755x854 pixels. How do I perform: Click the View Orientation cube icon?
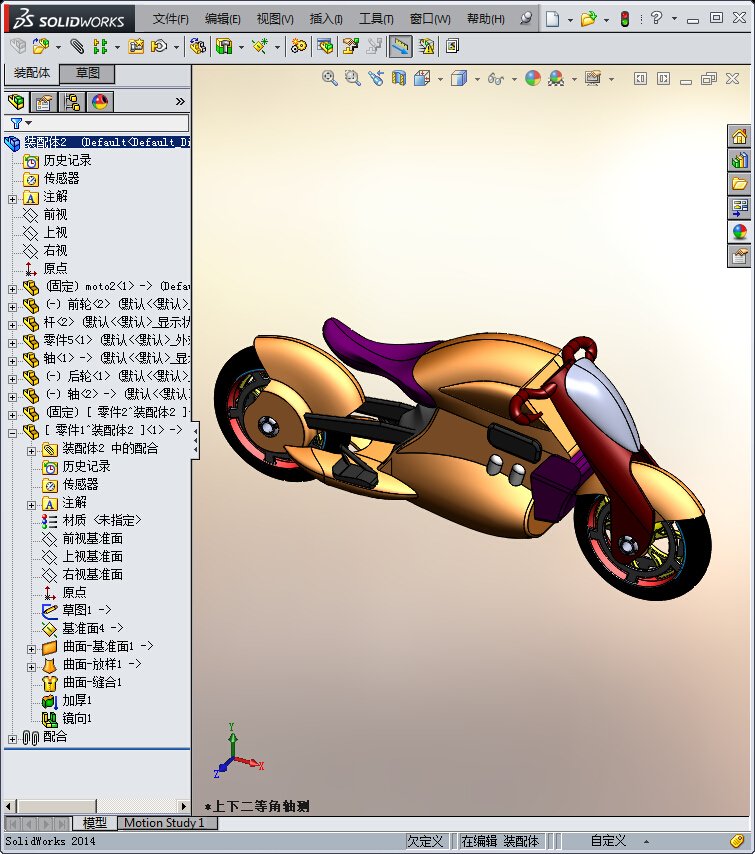pyautogui.click(x=422, y=78)
